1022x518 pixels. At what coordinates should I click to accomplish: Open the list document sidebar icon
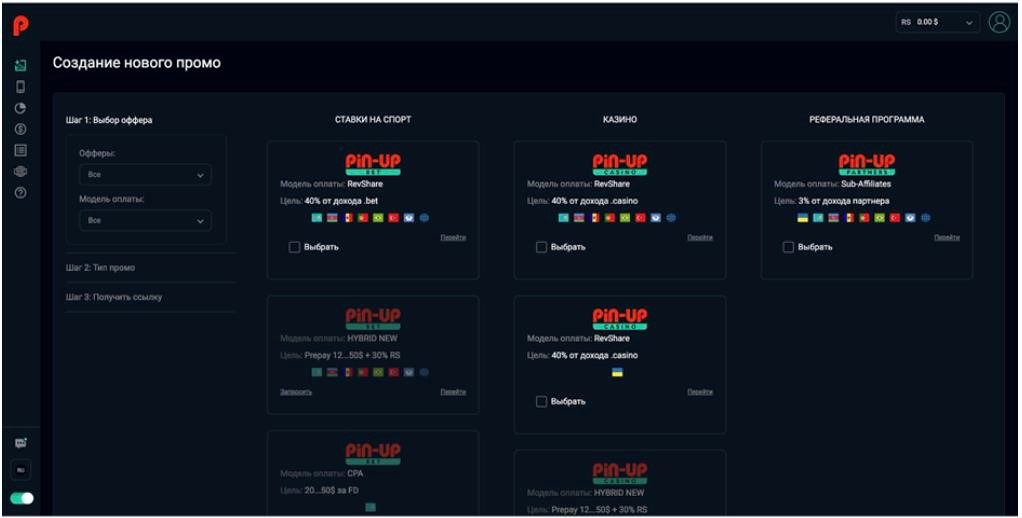pos(21,151)
